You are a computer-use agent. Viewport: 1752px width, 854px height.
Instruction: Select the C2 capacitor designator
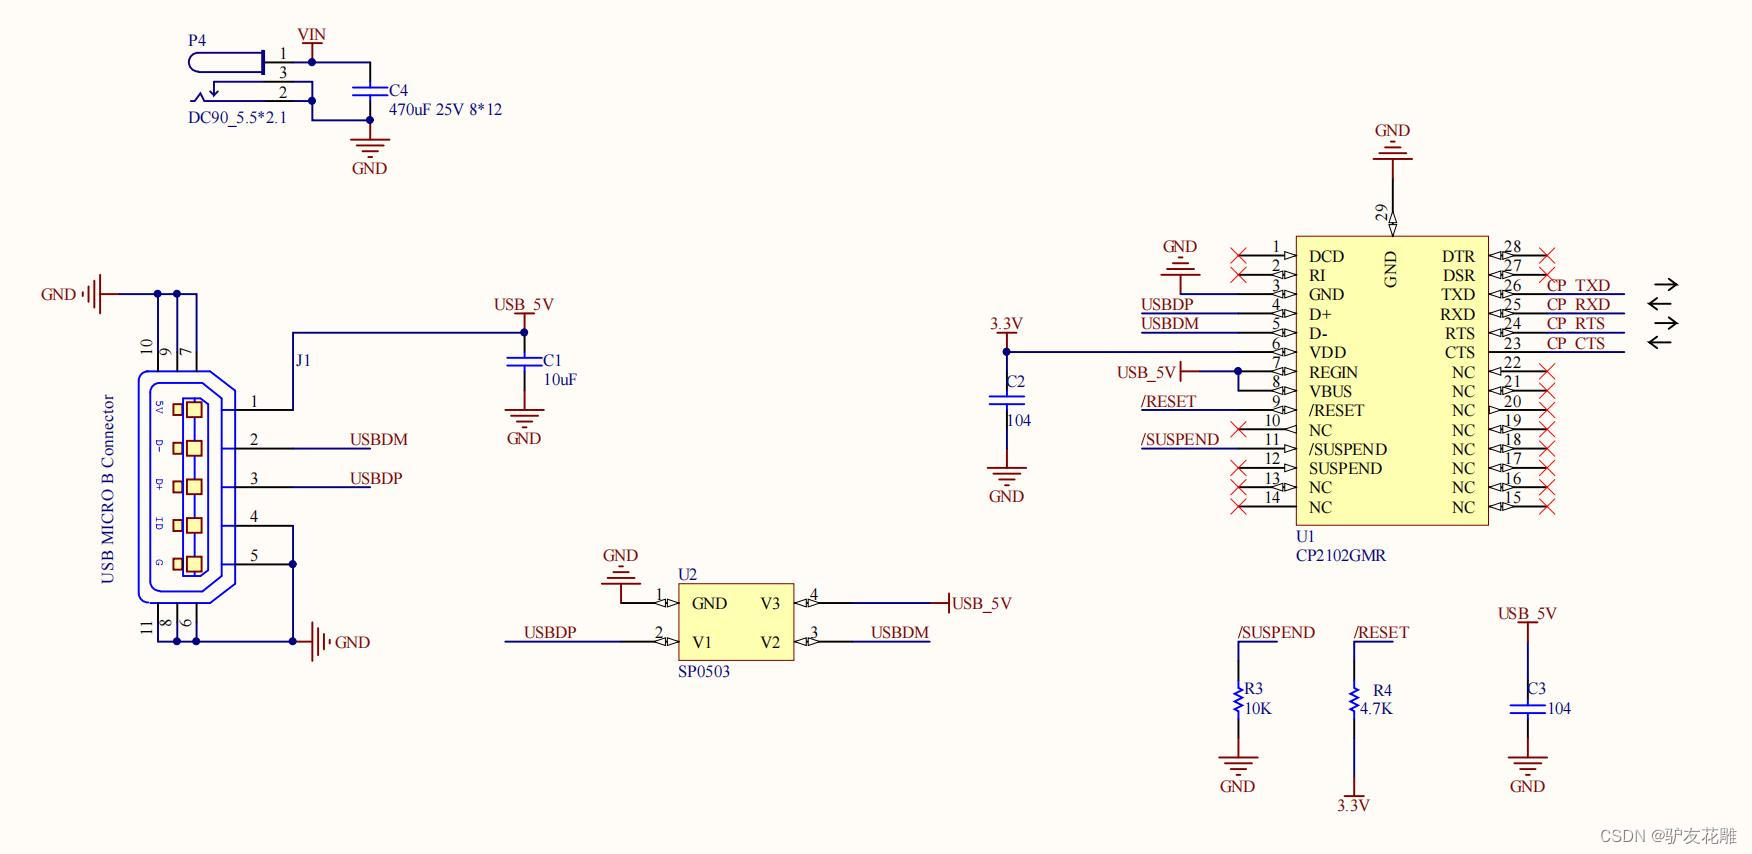point(1016,381)
